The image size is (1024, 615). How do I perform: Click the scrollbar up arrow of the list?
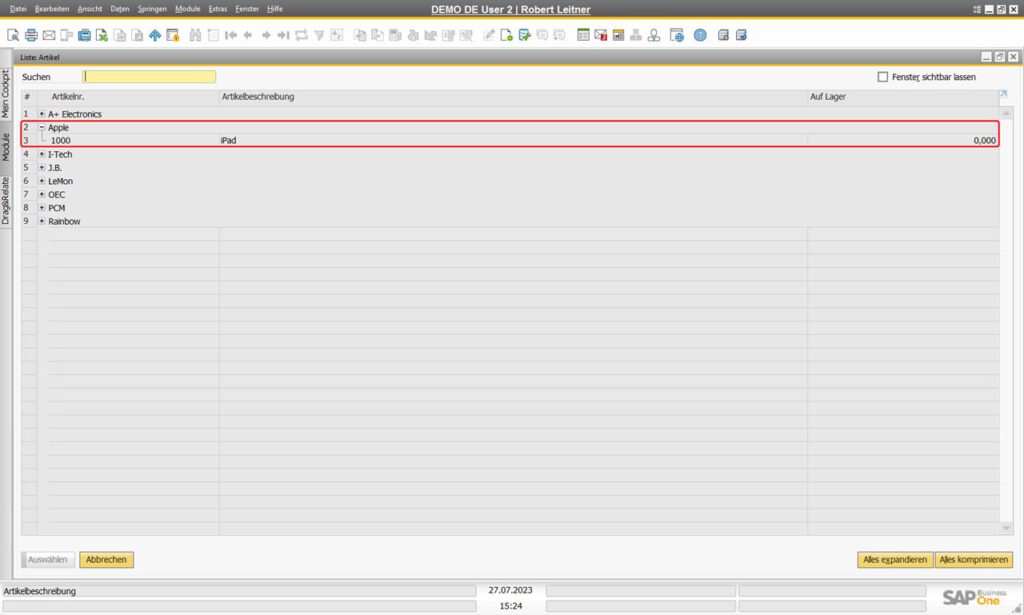pyautogui.click(x=1006, y=114)
